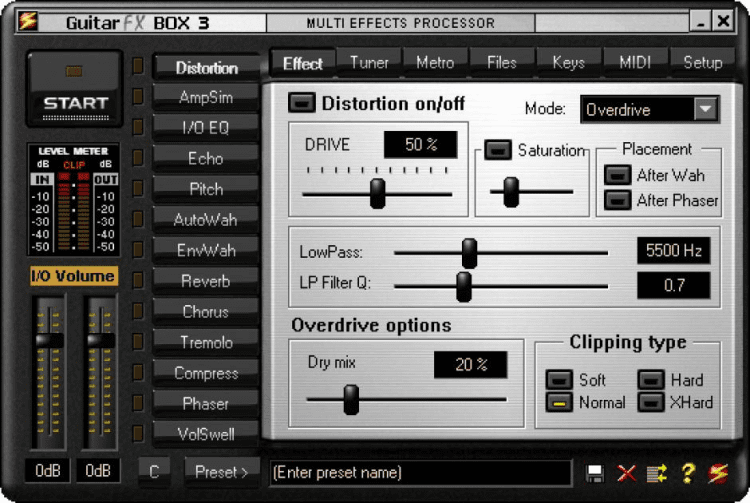This screenshot has height=503, width=750.
Task: Toggle the LED indicator next to Echo
Action: coord(138,158)
